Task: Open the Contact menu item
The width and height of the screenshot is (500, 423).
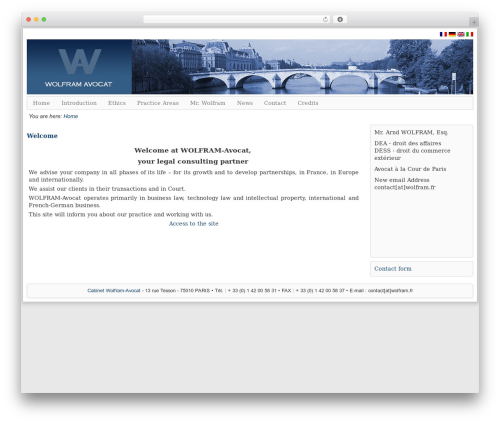Action: point(275,103)
